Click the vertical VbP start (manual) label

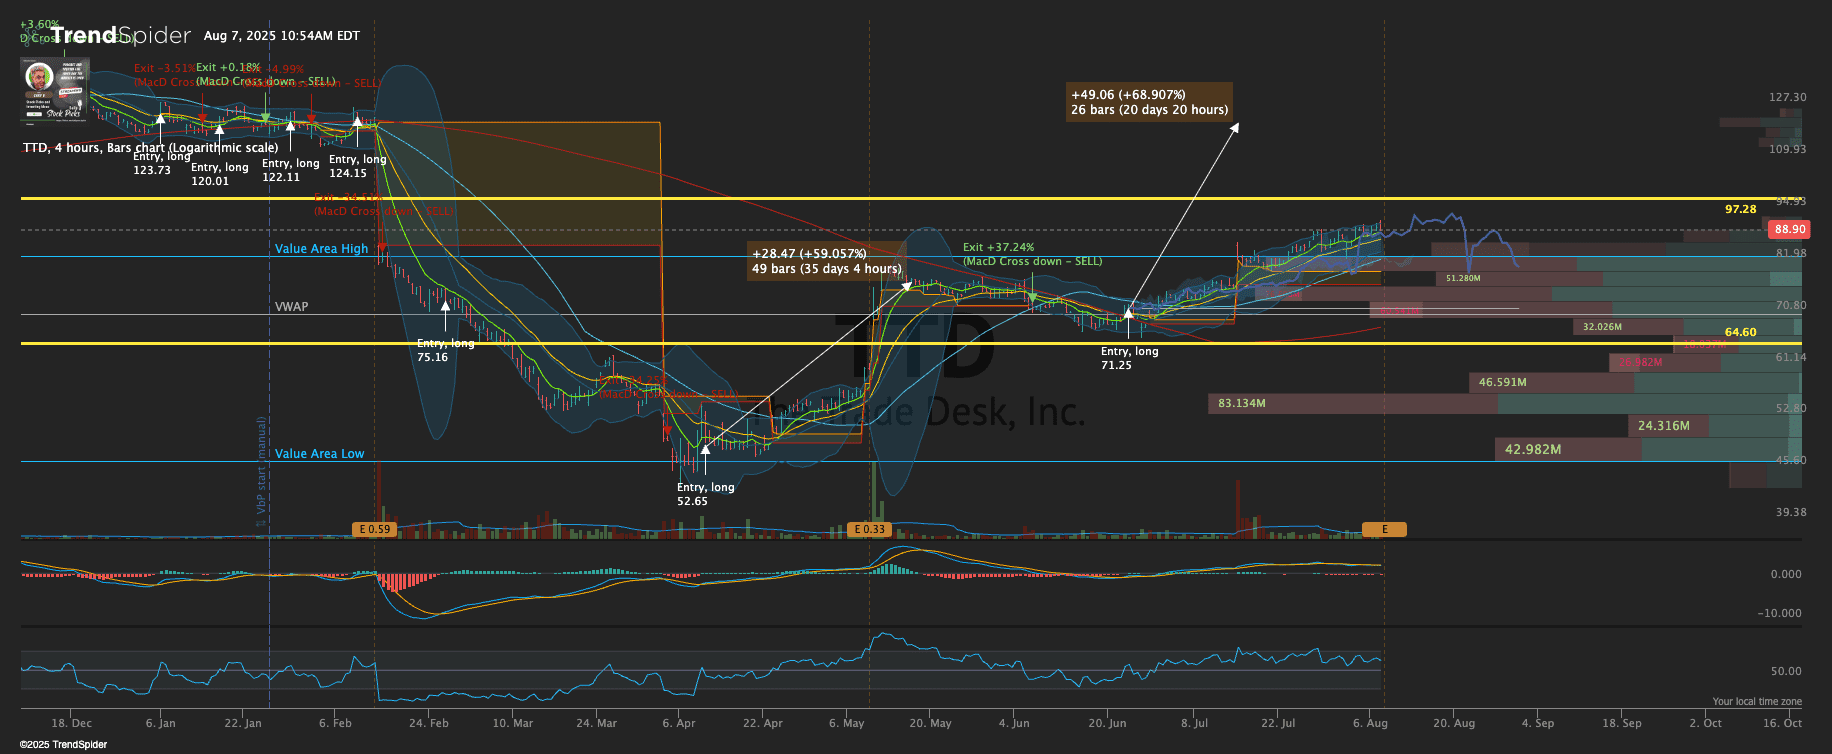click(262, 472)
